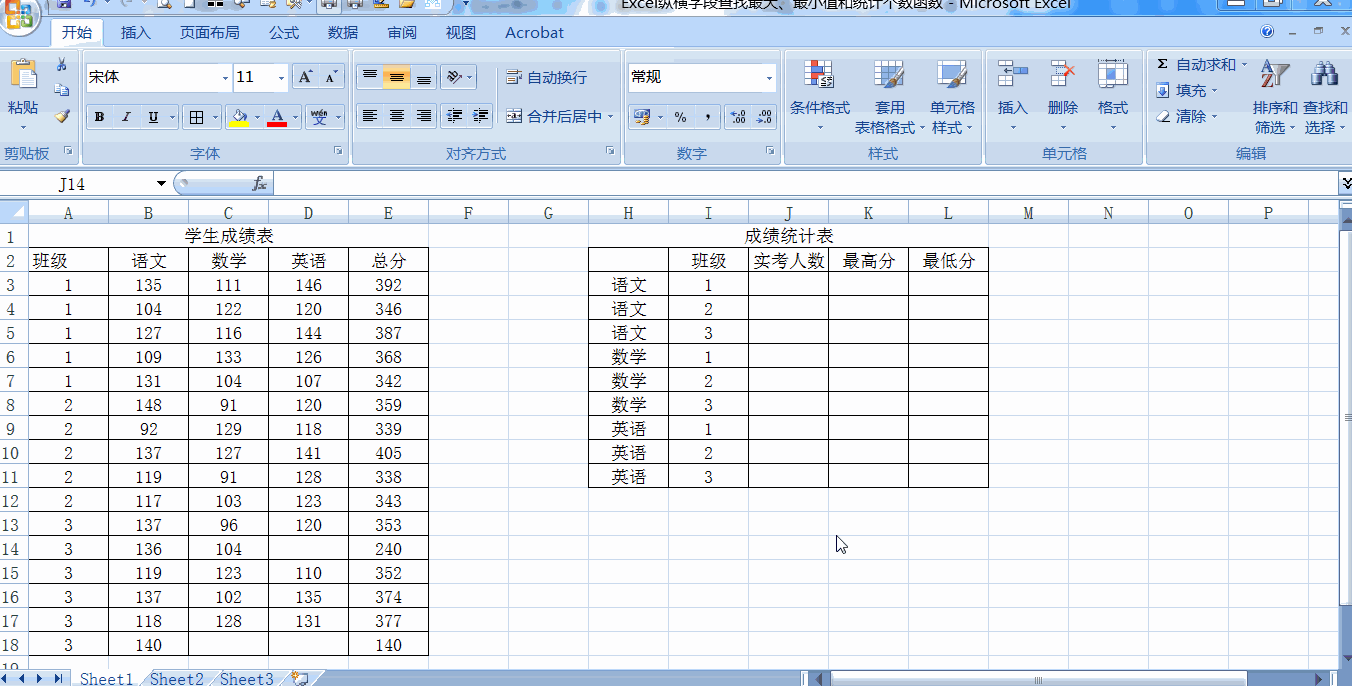Click the 自动求和 (AutoSum) icon

1161,63
